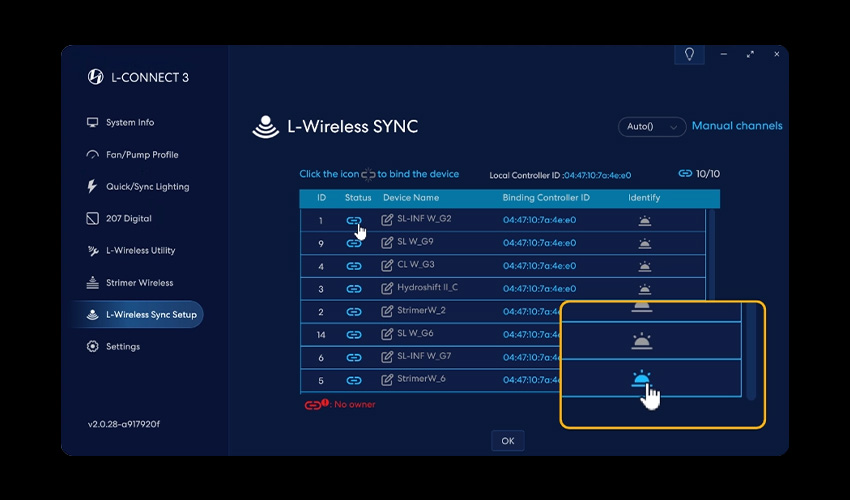Identify device SL-INF W_G2 with beacon icon
This screenshot has width=850, height=500.
645,221
